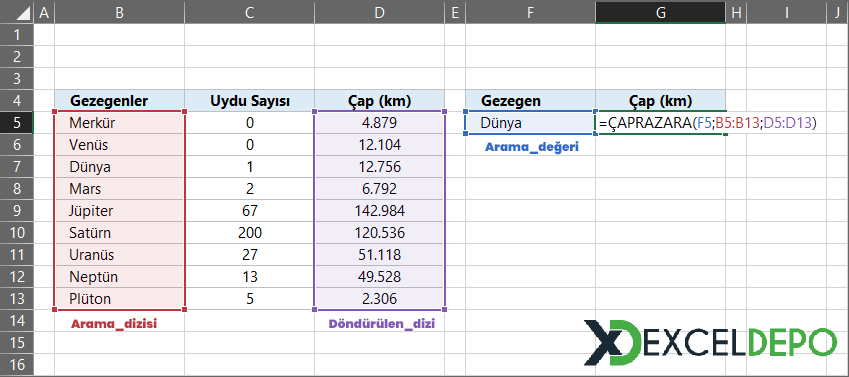Click the Gezegenler header cell
This screenshot has width=849, height=377.
click(x=119, y=101)
